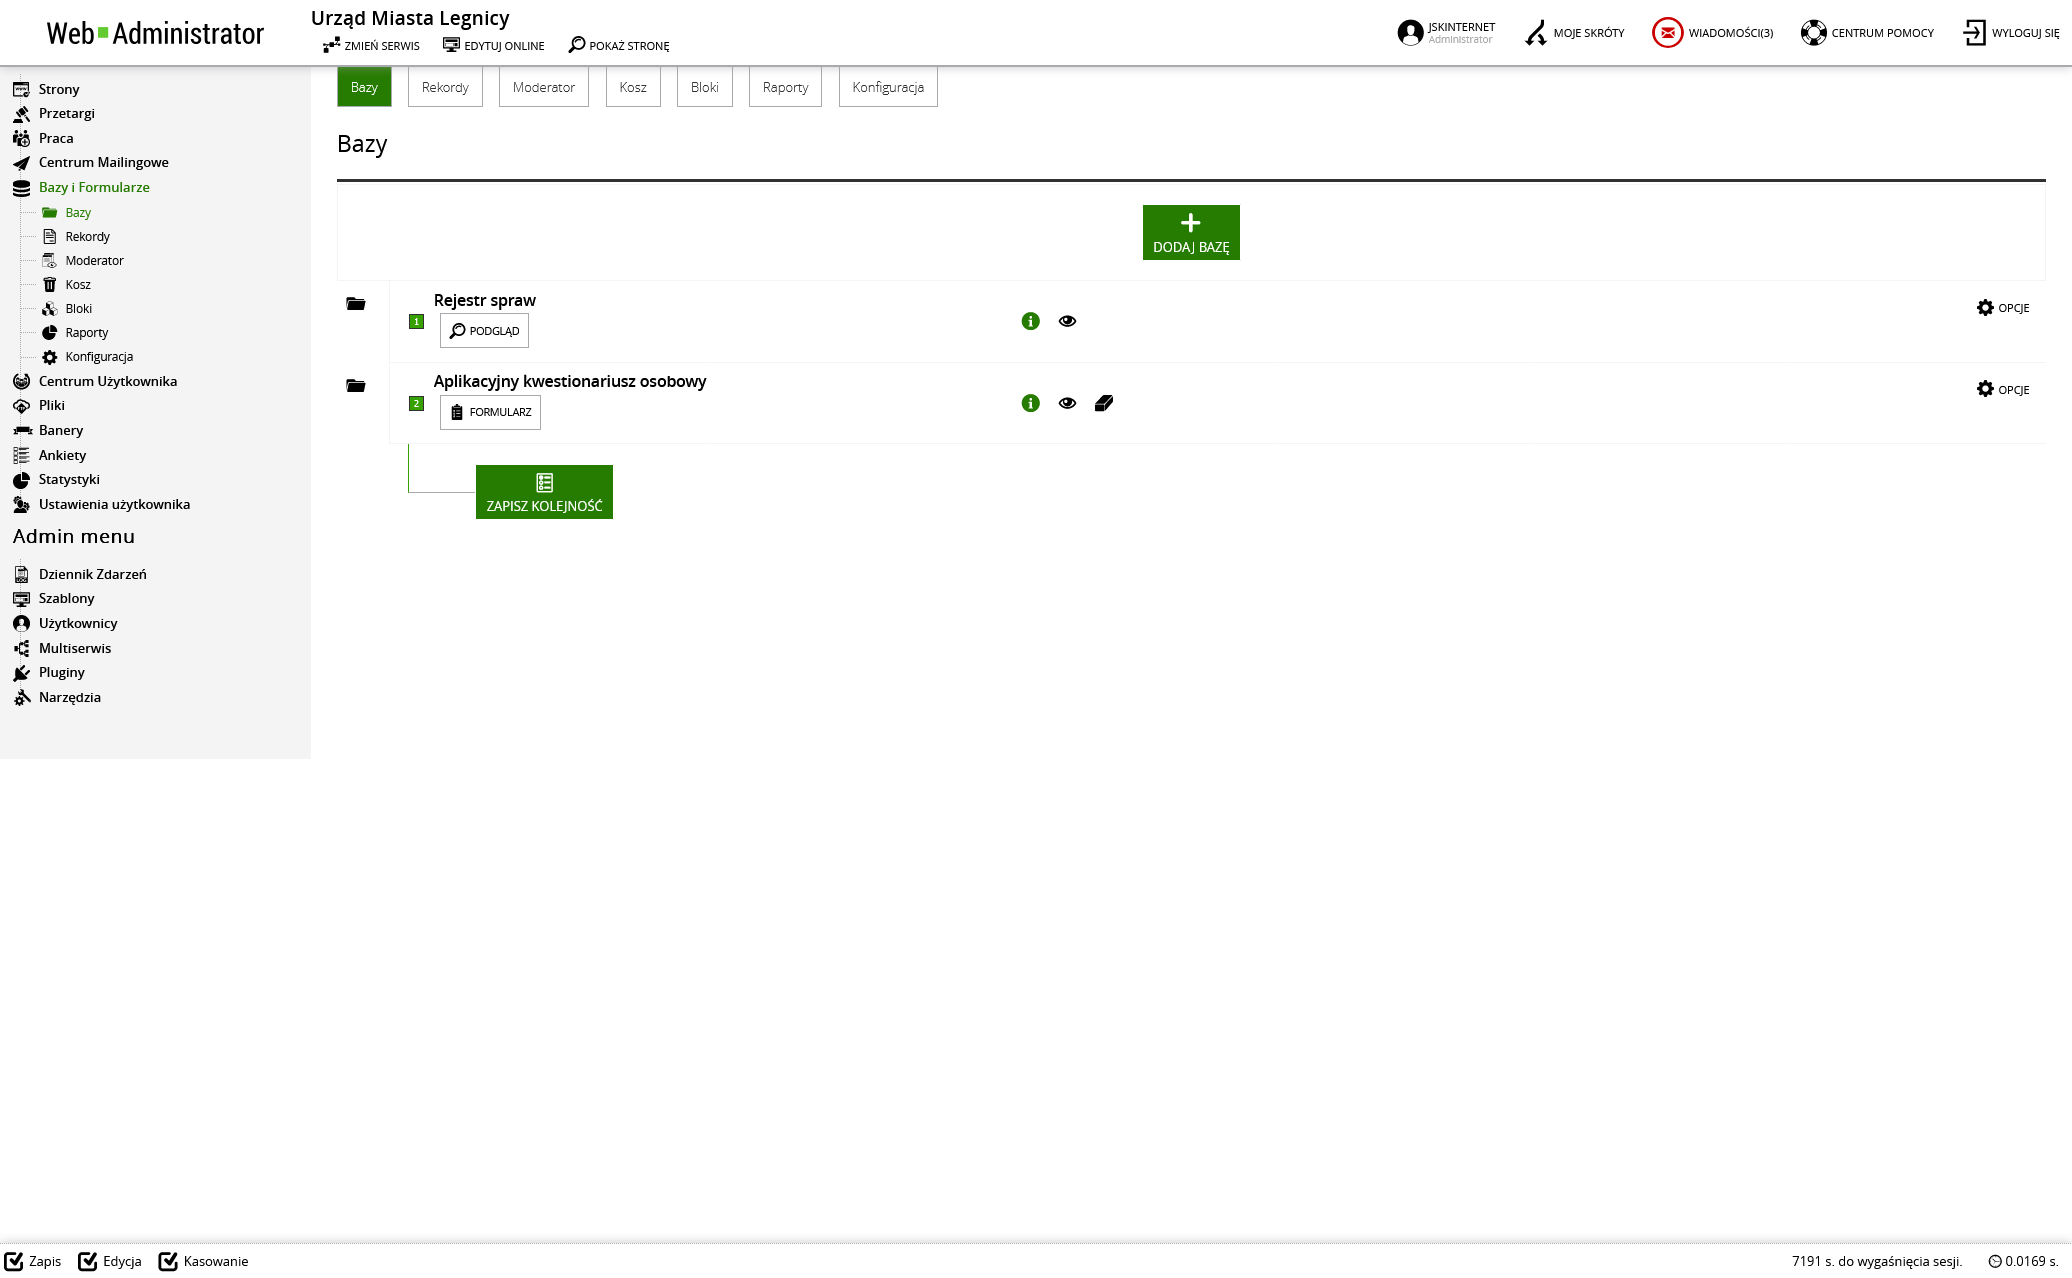2072x1278 pixels.
Task: Click Zmień Serwis in header
Action: coord(371,46)
